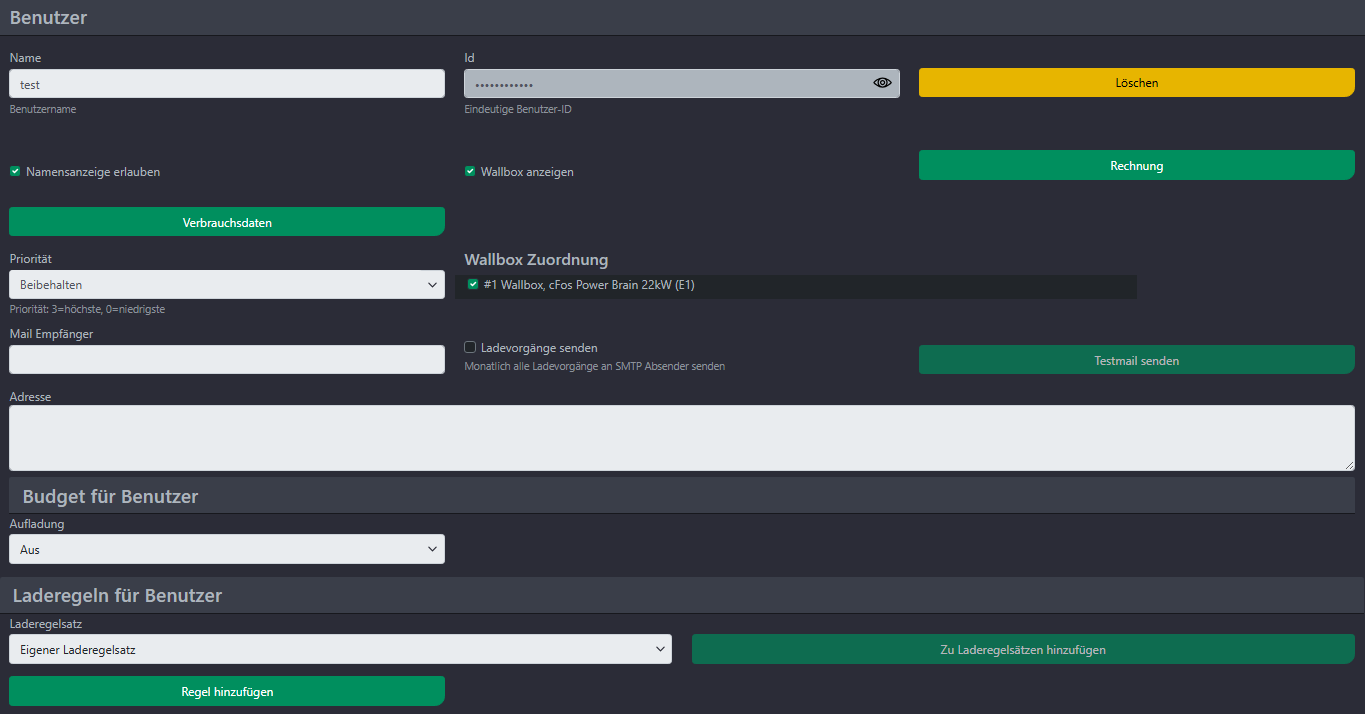Show Verbrauchsdaten for the user
1365x714 pixels.
[x=227, y=222]
